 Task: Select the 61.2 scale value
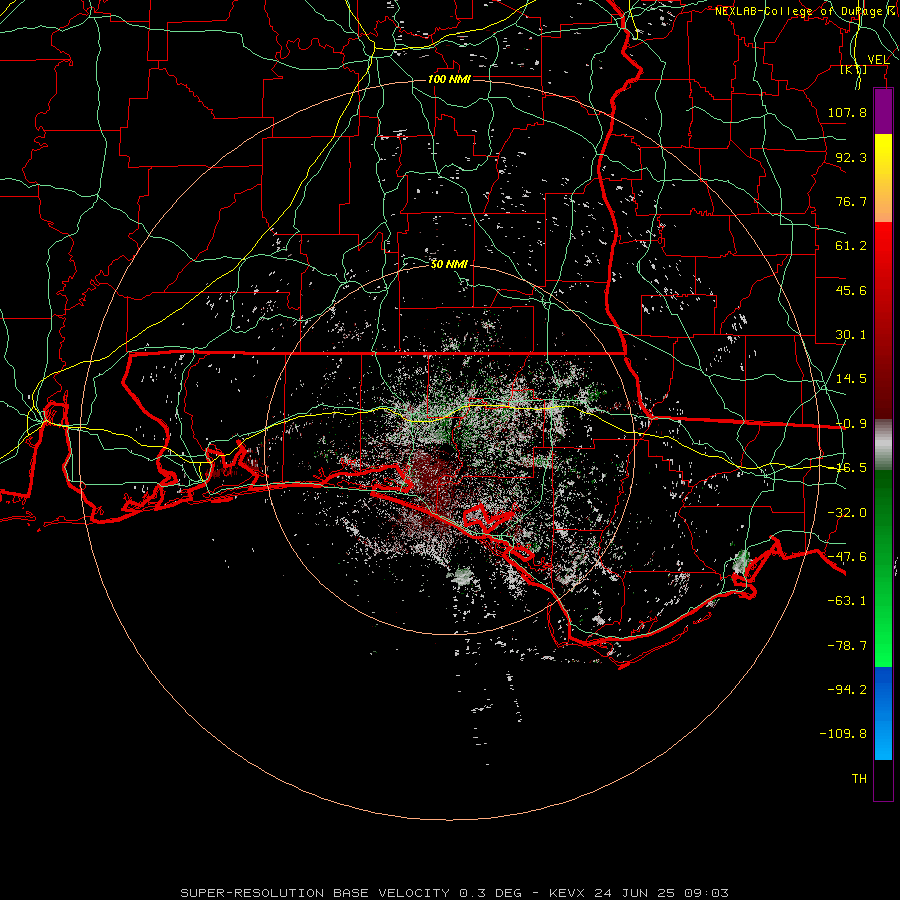click(x=851, y=246)
